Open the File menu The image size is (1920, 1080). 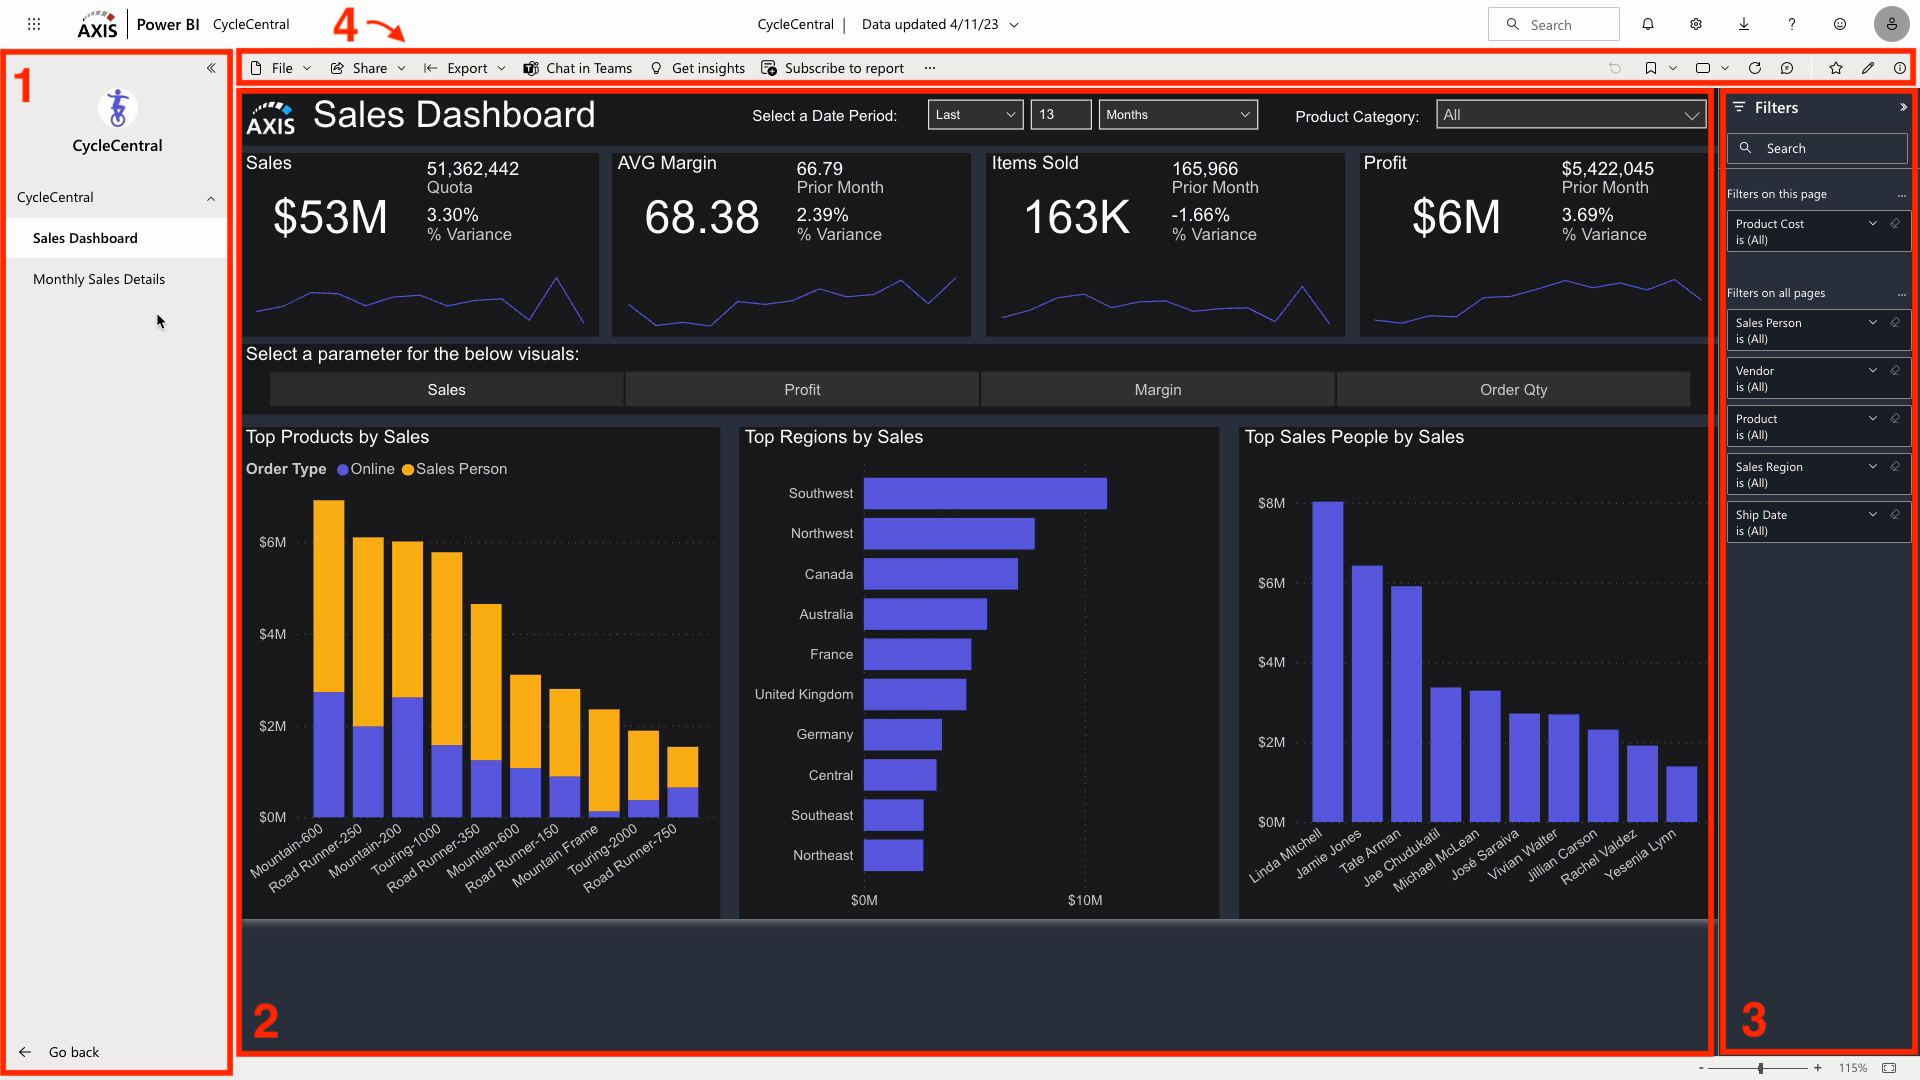click(281, 68)
